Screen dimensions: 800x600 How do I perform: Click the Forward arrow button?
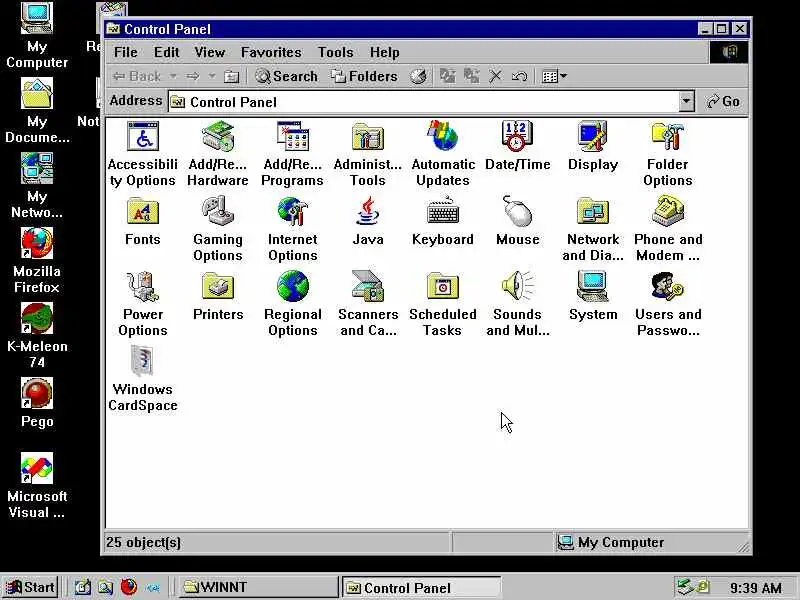point(193,77)
